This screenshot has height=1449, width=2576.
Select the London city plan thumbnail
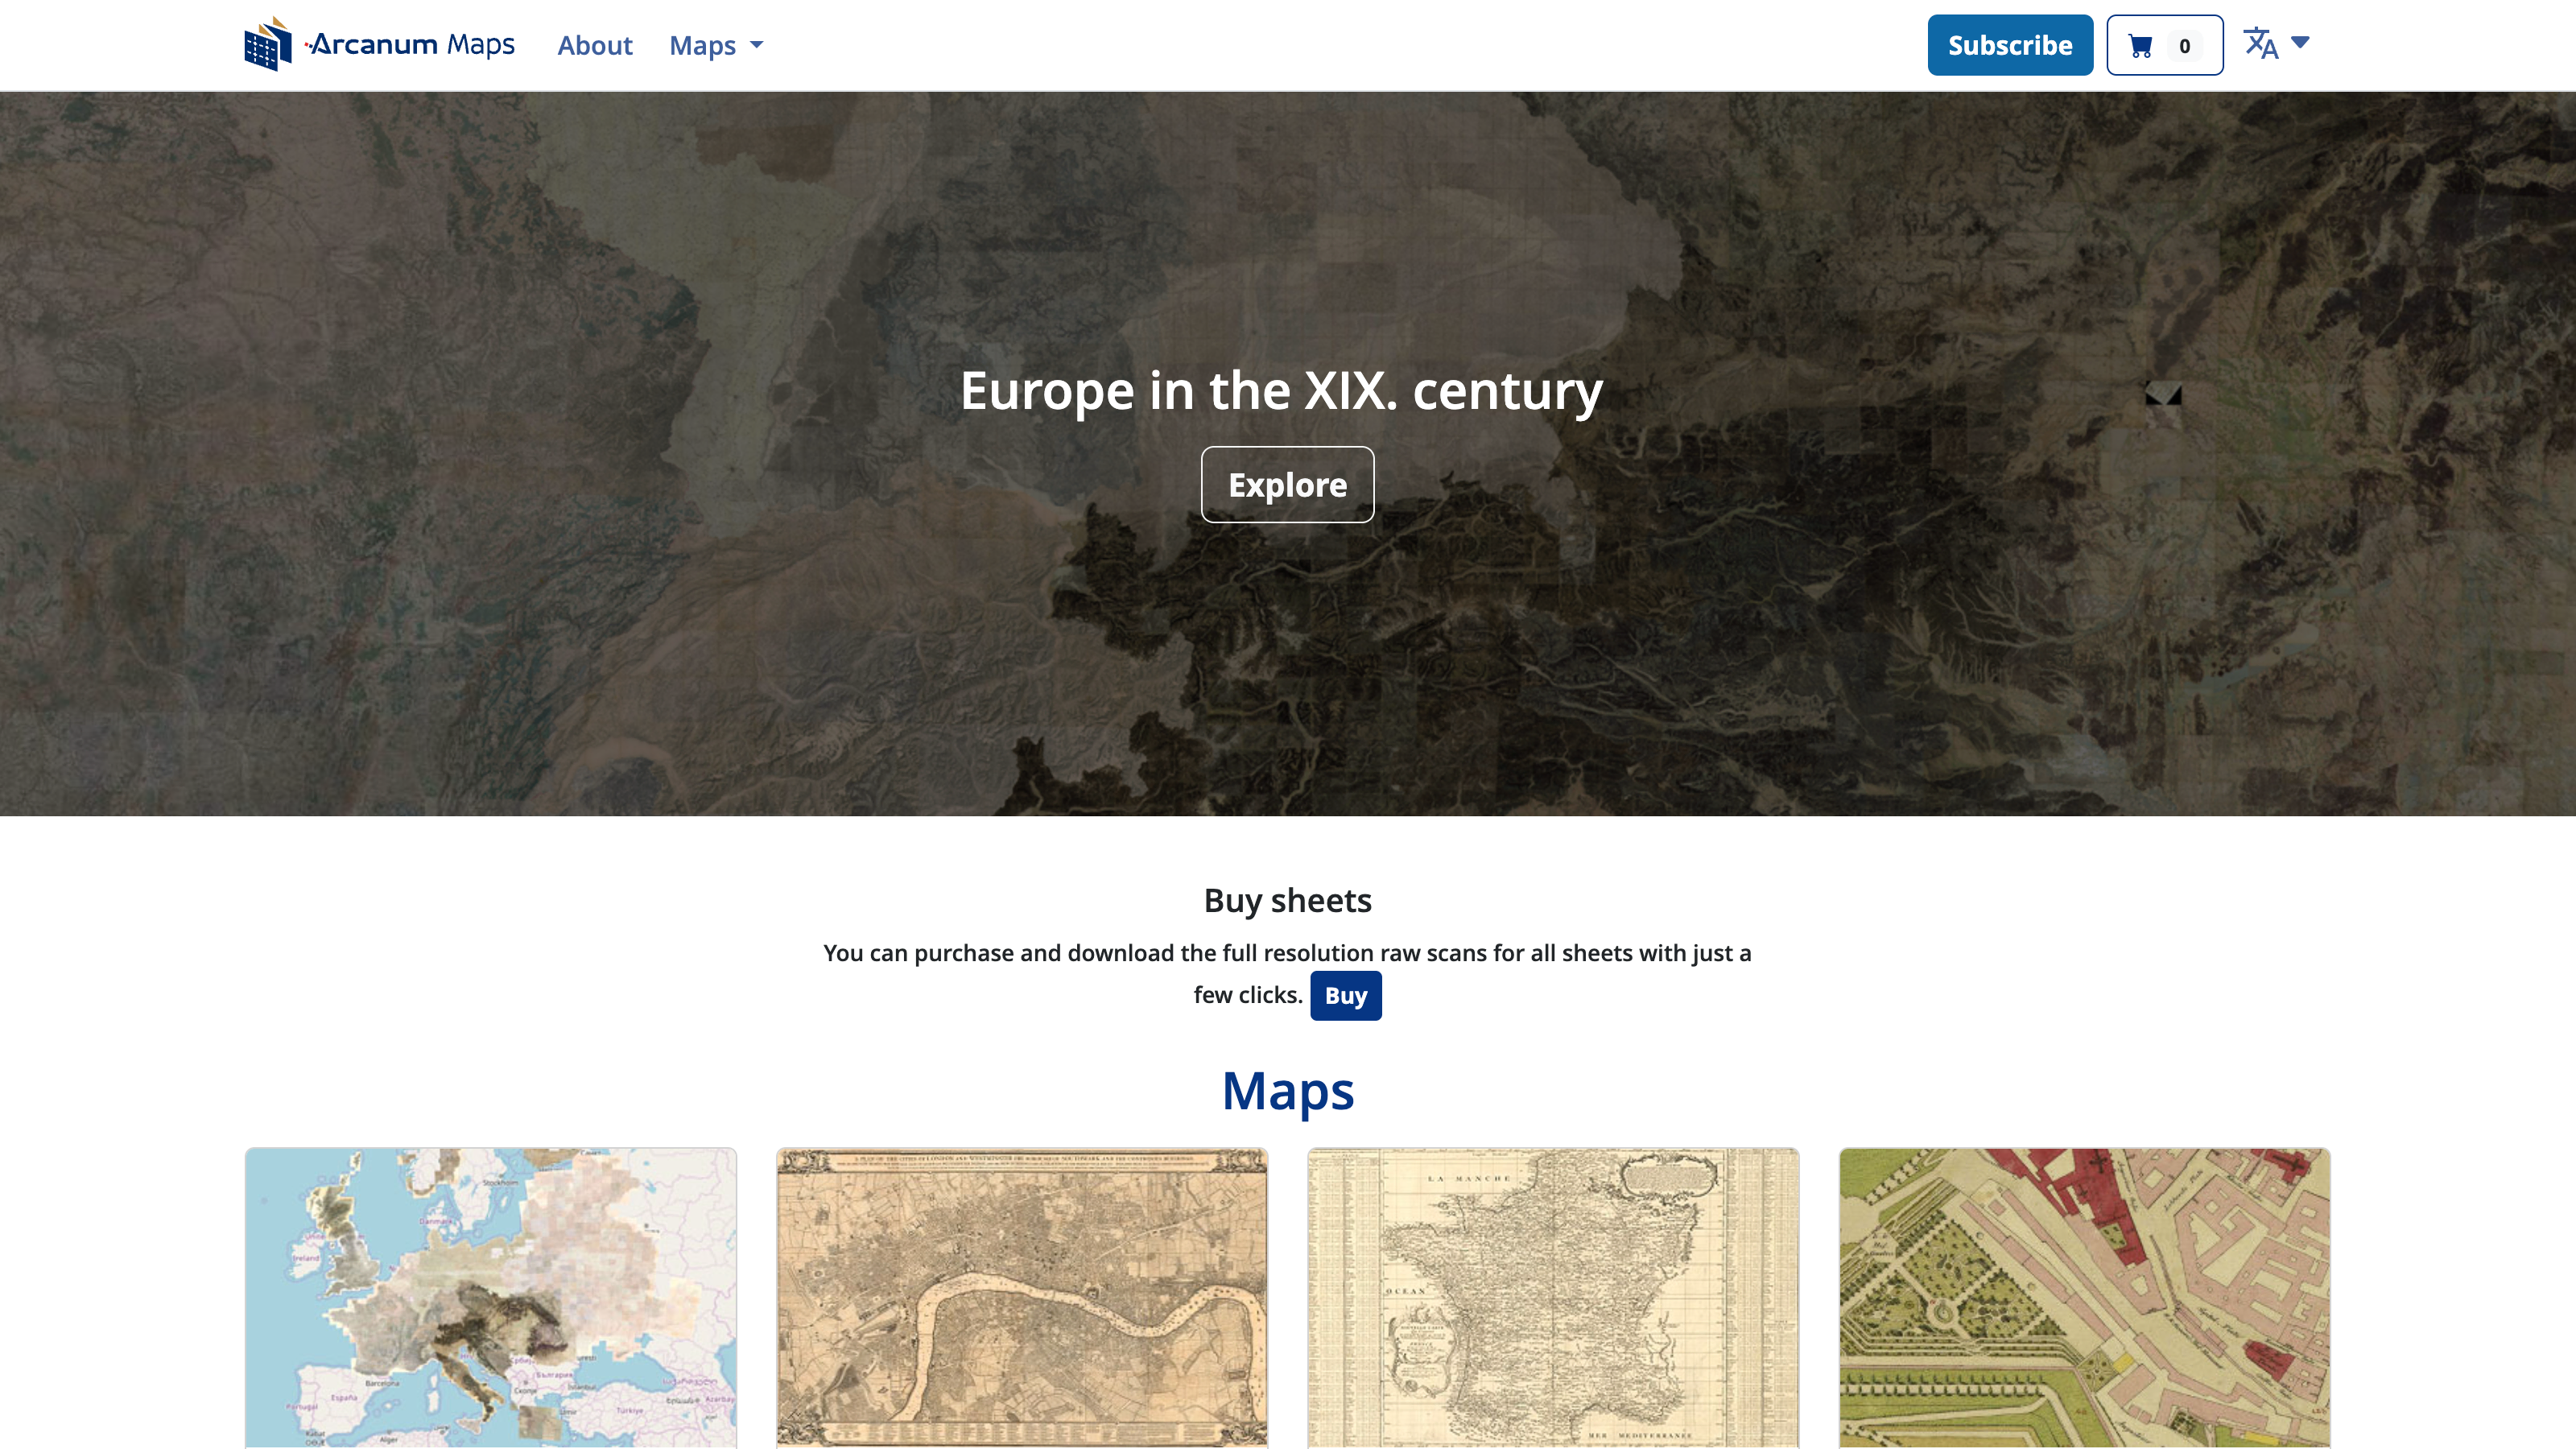pos(1021,1297)
